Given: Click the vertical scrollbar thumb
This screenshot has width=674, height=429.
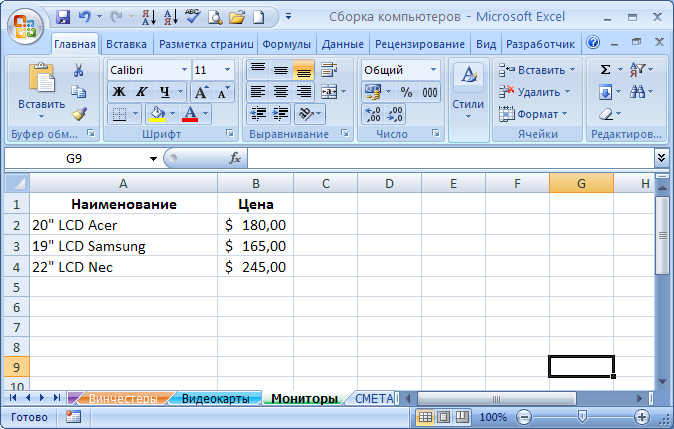Looking at the screenshot, I should tap(662, 235).
